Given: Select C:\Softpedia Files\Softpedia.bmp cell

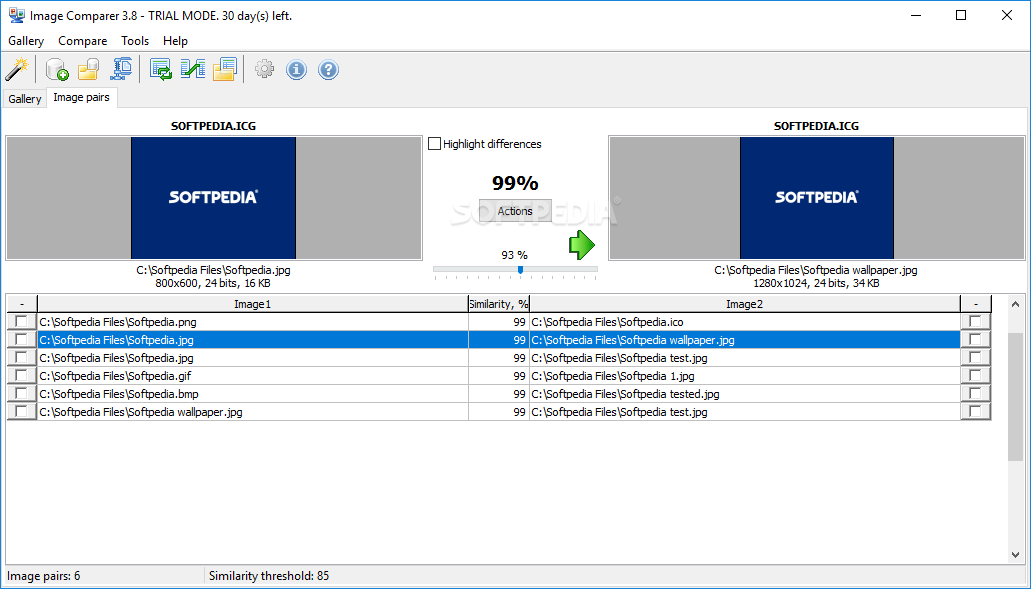Looking at the screenshot, I should tap(252, 394).
